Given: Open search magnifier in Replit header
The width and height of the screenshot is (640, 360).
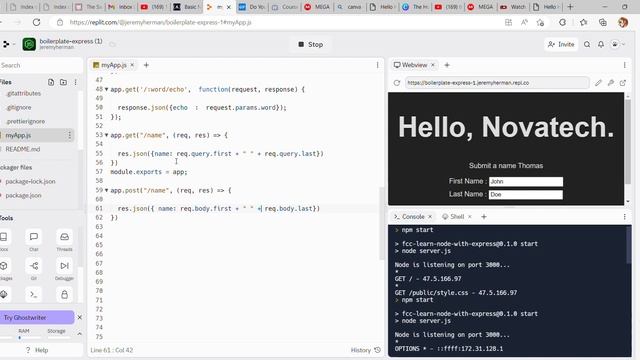Looking at the screenshot, I should 587,44.
